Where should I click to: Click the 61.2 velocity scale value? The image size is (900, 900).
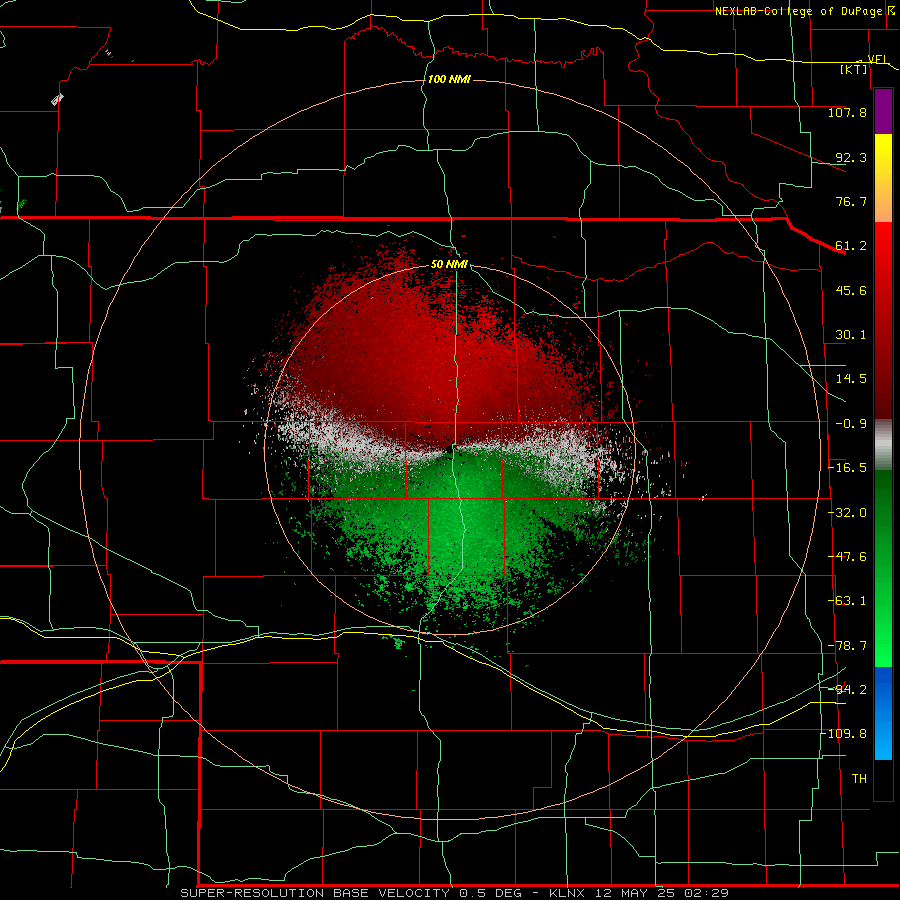(x=851, y=246)
